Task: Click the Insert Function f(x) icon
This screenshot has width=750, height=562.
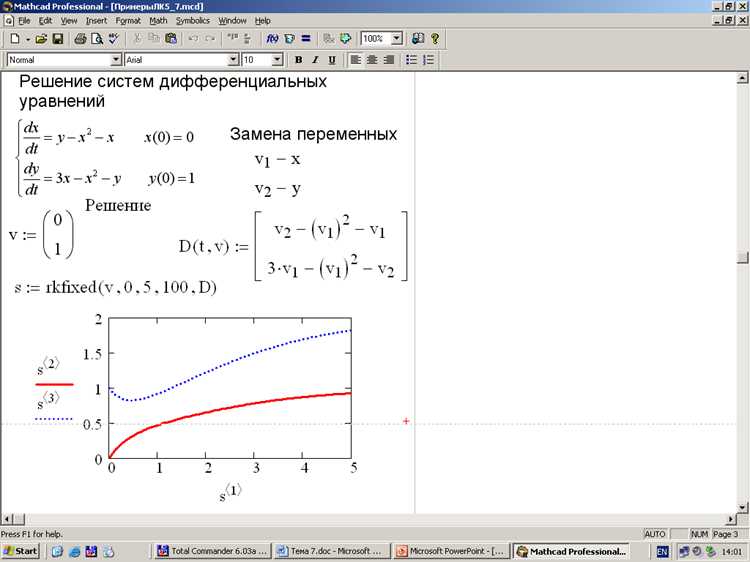Action: [272, 39]
